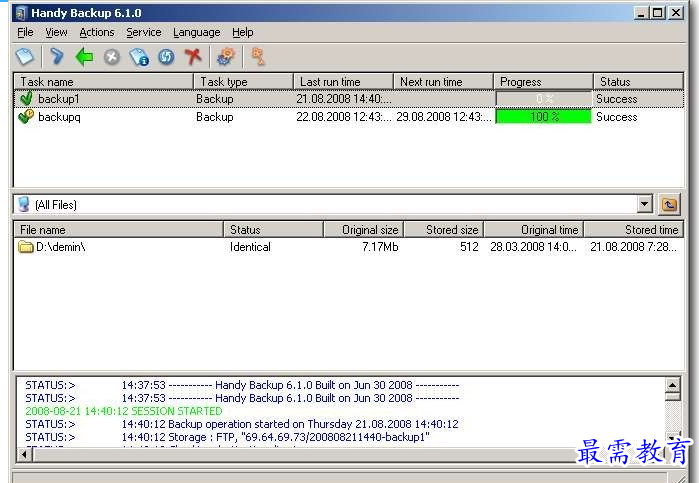Sort by Task name column header
Screen dimensions: 699x483
[104, 82]
